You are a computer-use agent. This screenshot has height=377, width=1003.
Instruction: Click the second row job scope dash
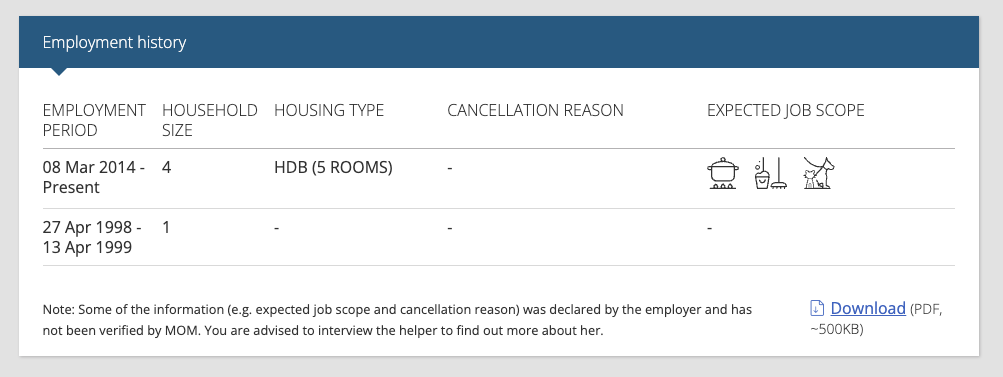(x=709, y=227)
